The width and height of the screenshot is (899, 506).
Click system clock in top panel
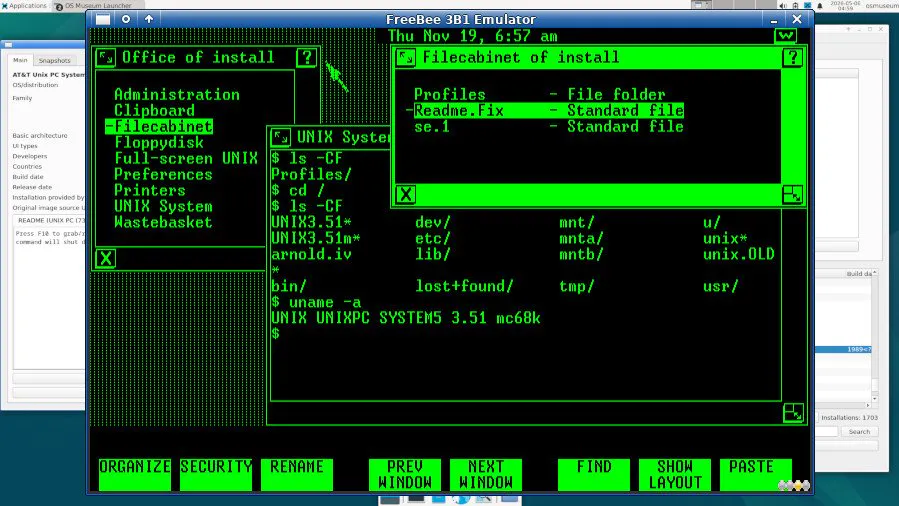click(x=845, y=5)
